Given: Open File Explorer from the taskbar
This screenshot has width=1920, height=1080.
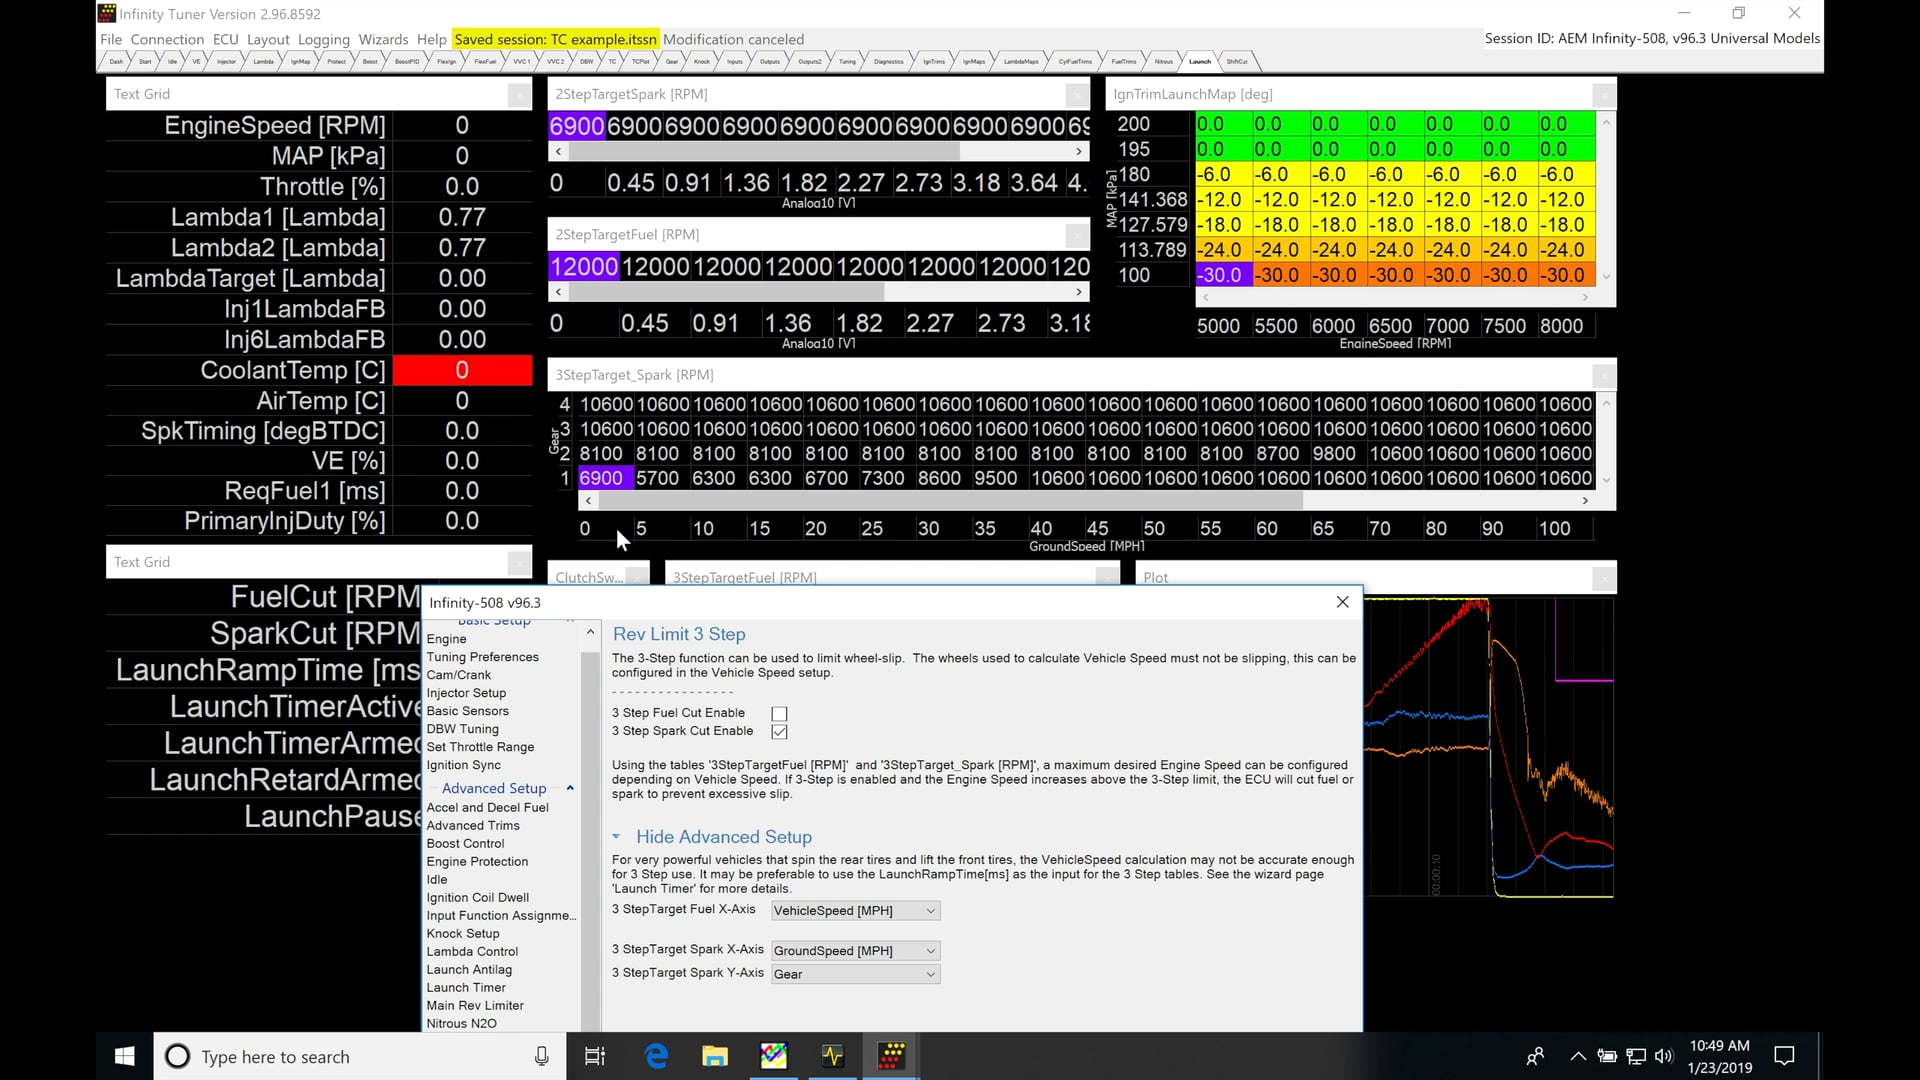Looking at the screenshot, I should click(715, 1056).
